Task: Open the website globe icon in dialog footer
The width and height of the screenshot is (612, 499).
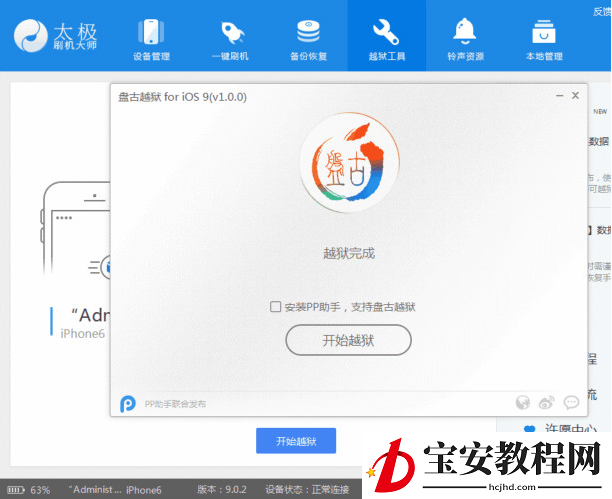Action: [x=523, y=402]
